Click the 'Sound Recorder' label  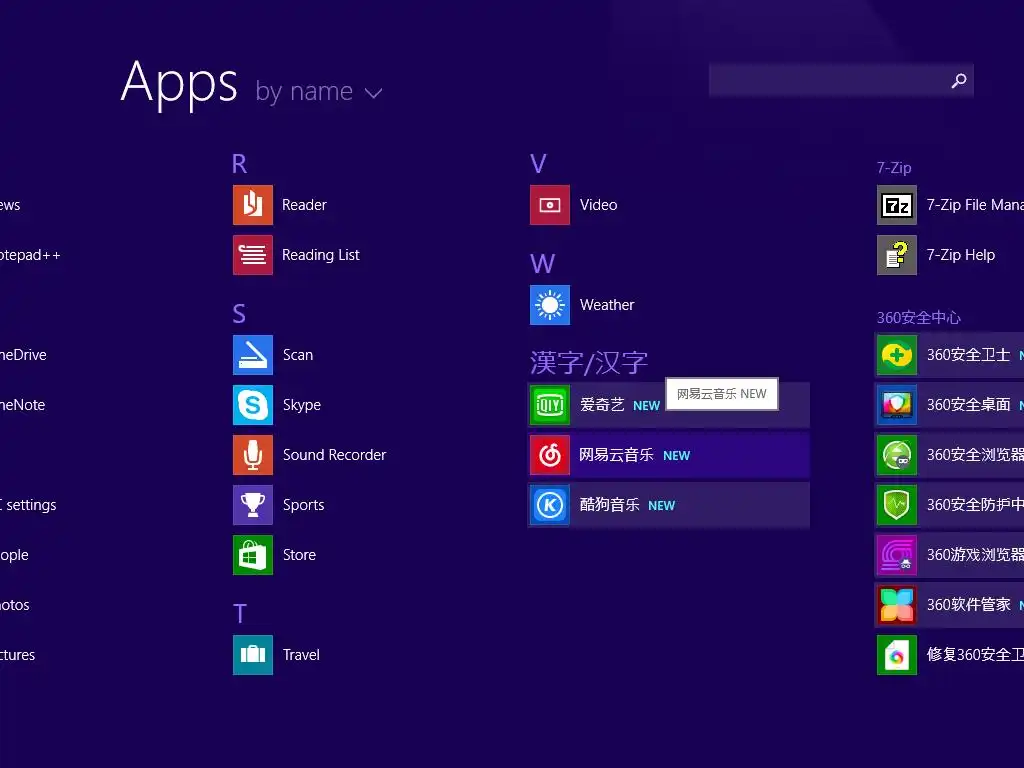[334, 455]
